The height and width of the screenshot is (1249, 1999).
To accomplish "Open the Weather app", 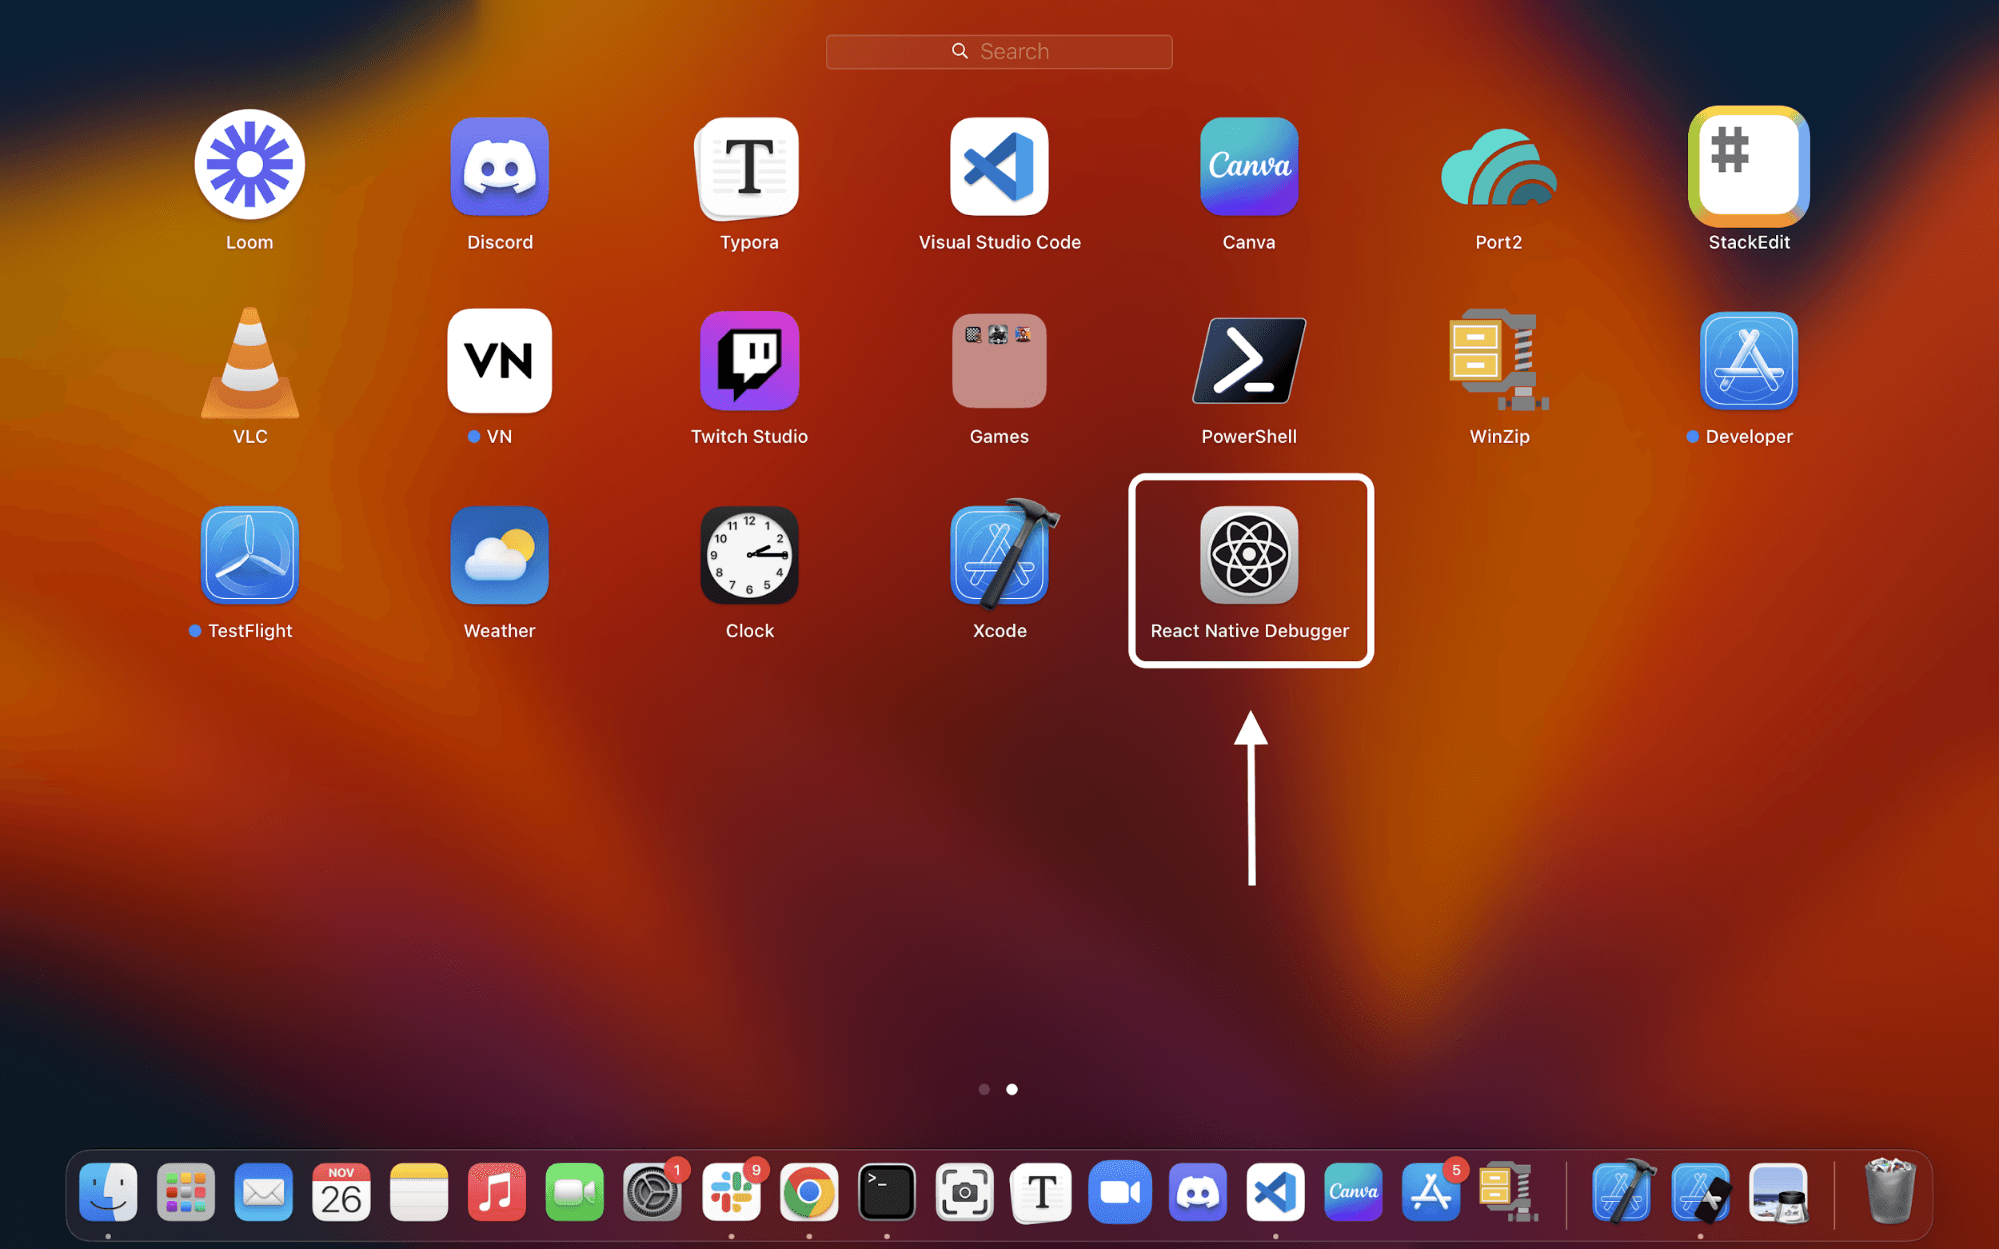I will click(499, 556).
